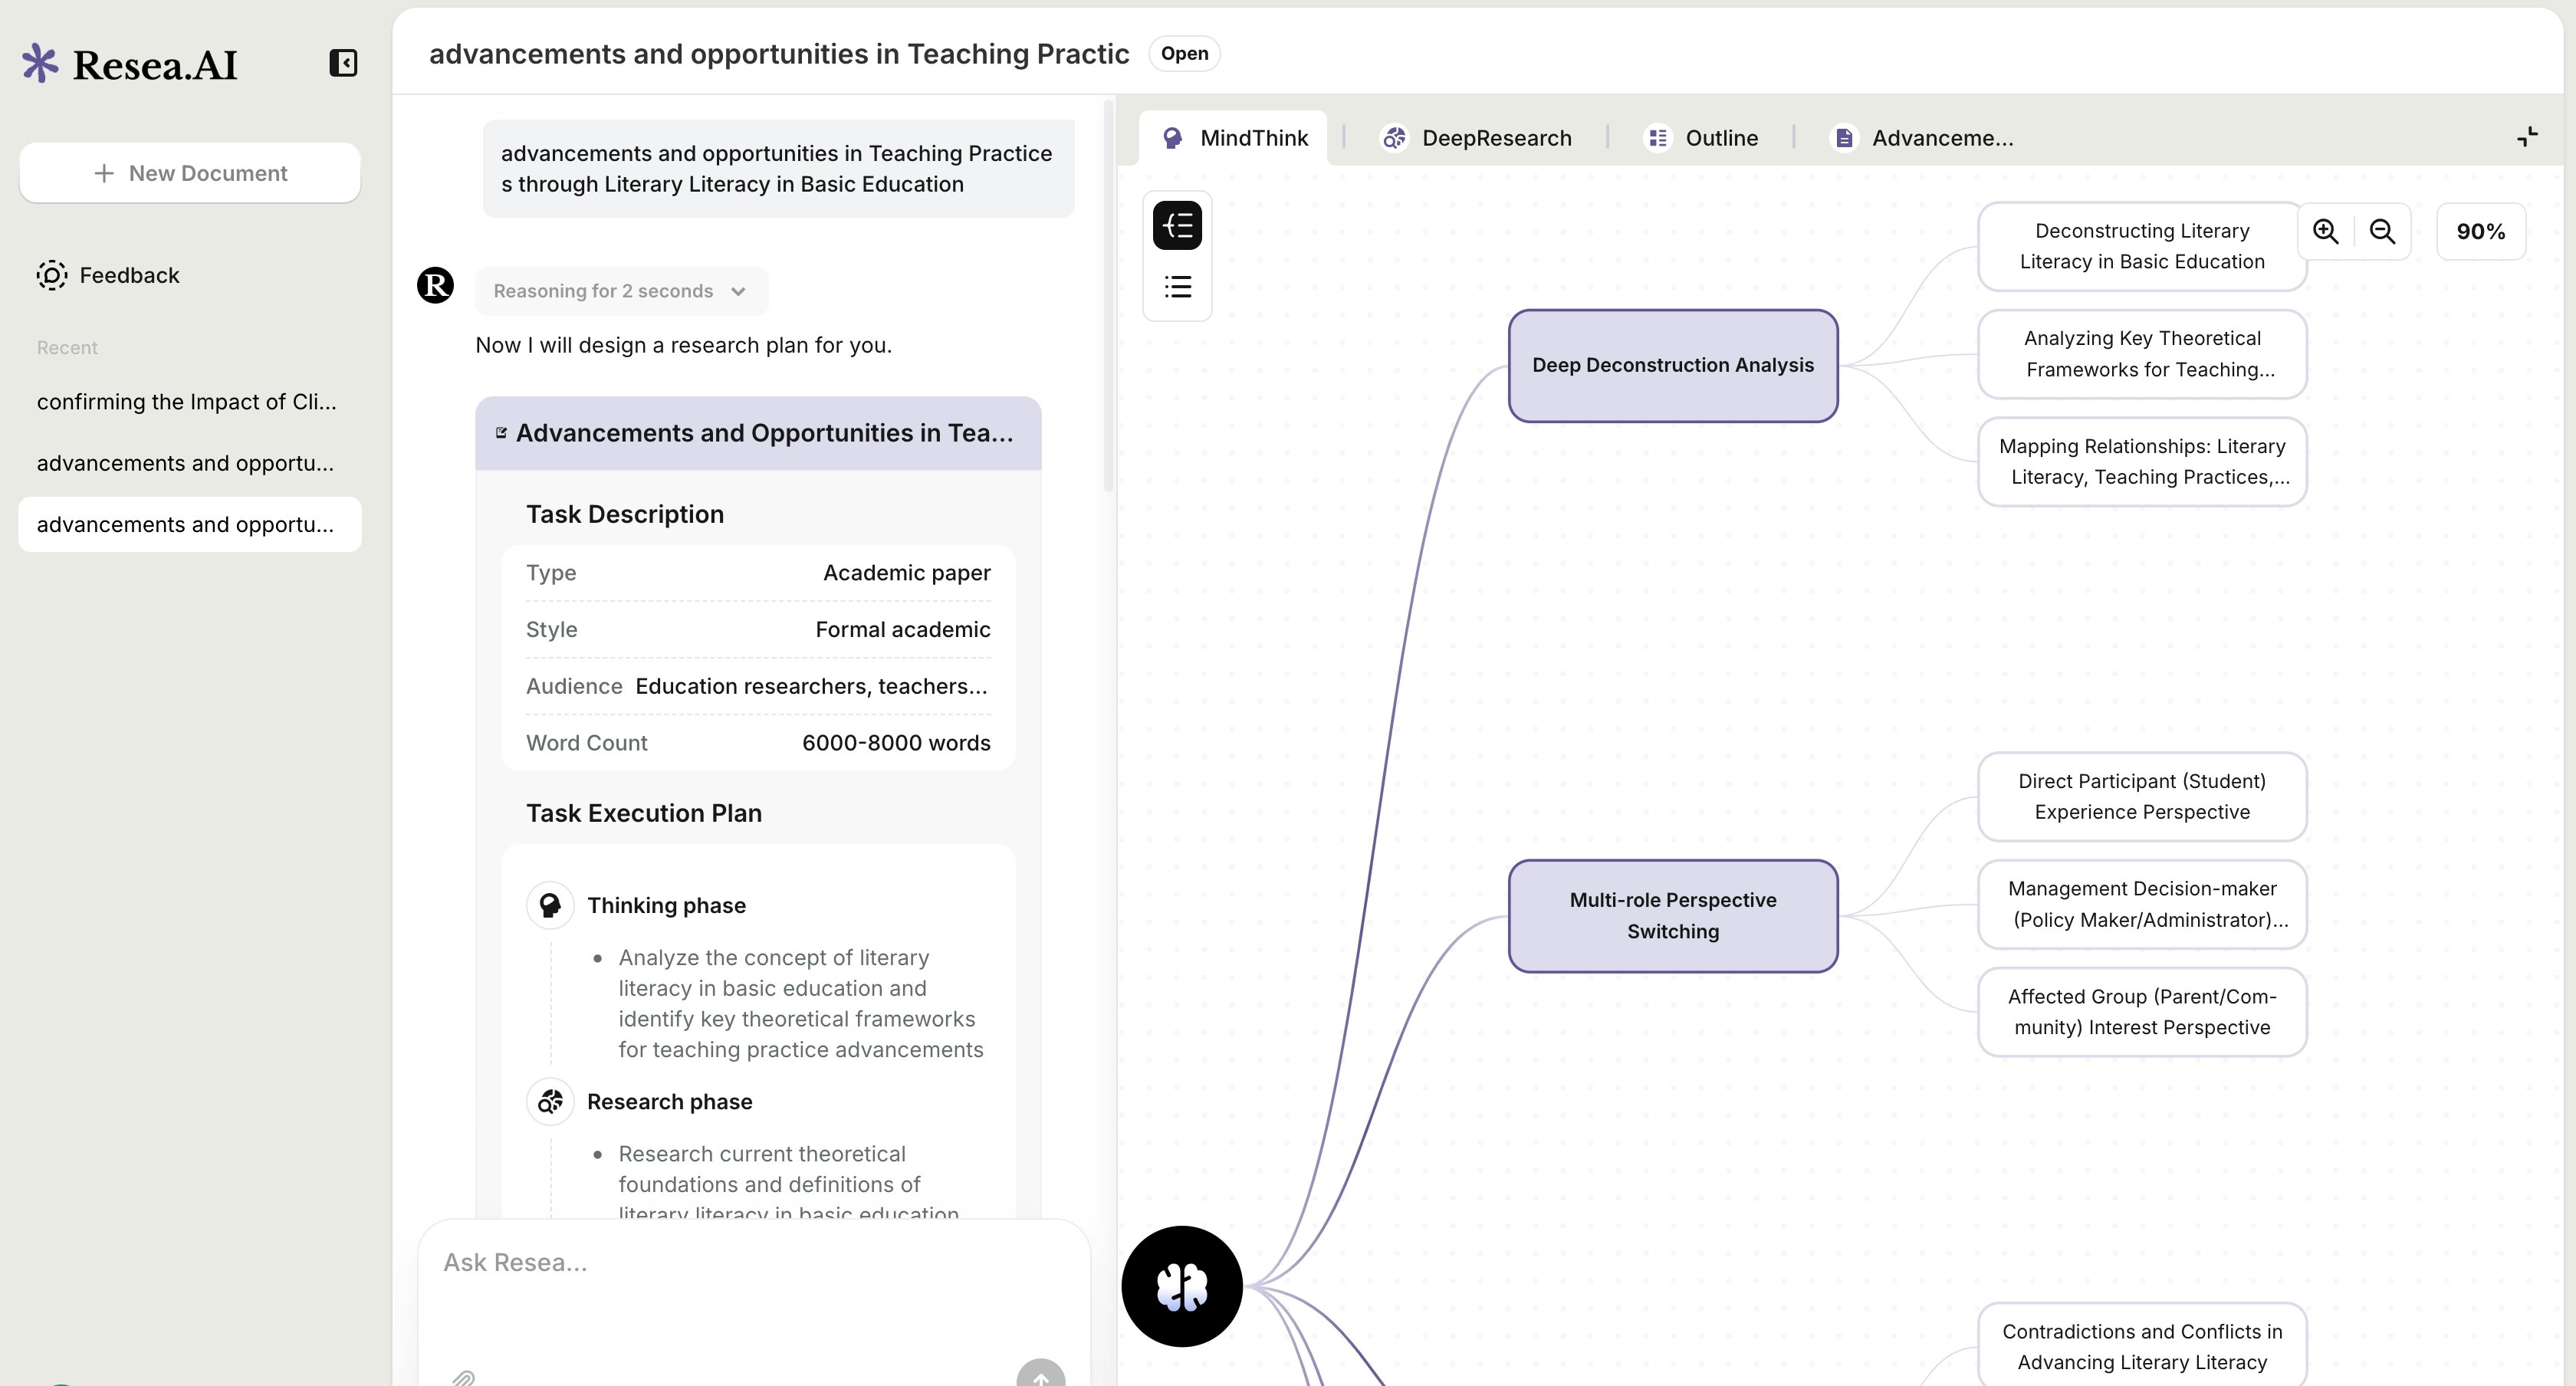Click the 'Task Description' heading
The height and width of the screenshot is (1386, 2576).
(625, 515)
